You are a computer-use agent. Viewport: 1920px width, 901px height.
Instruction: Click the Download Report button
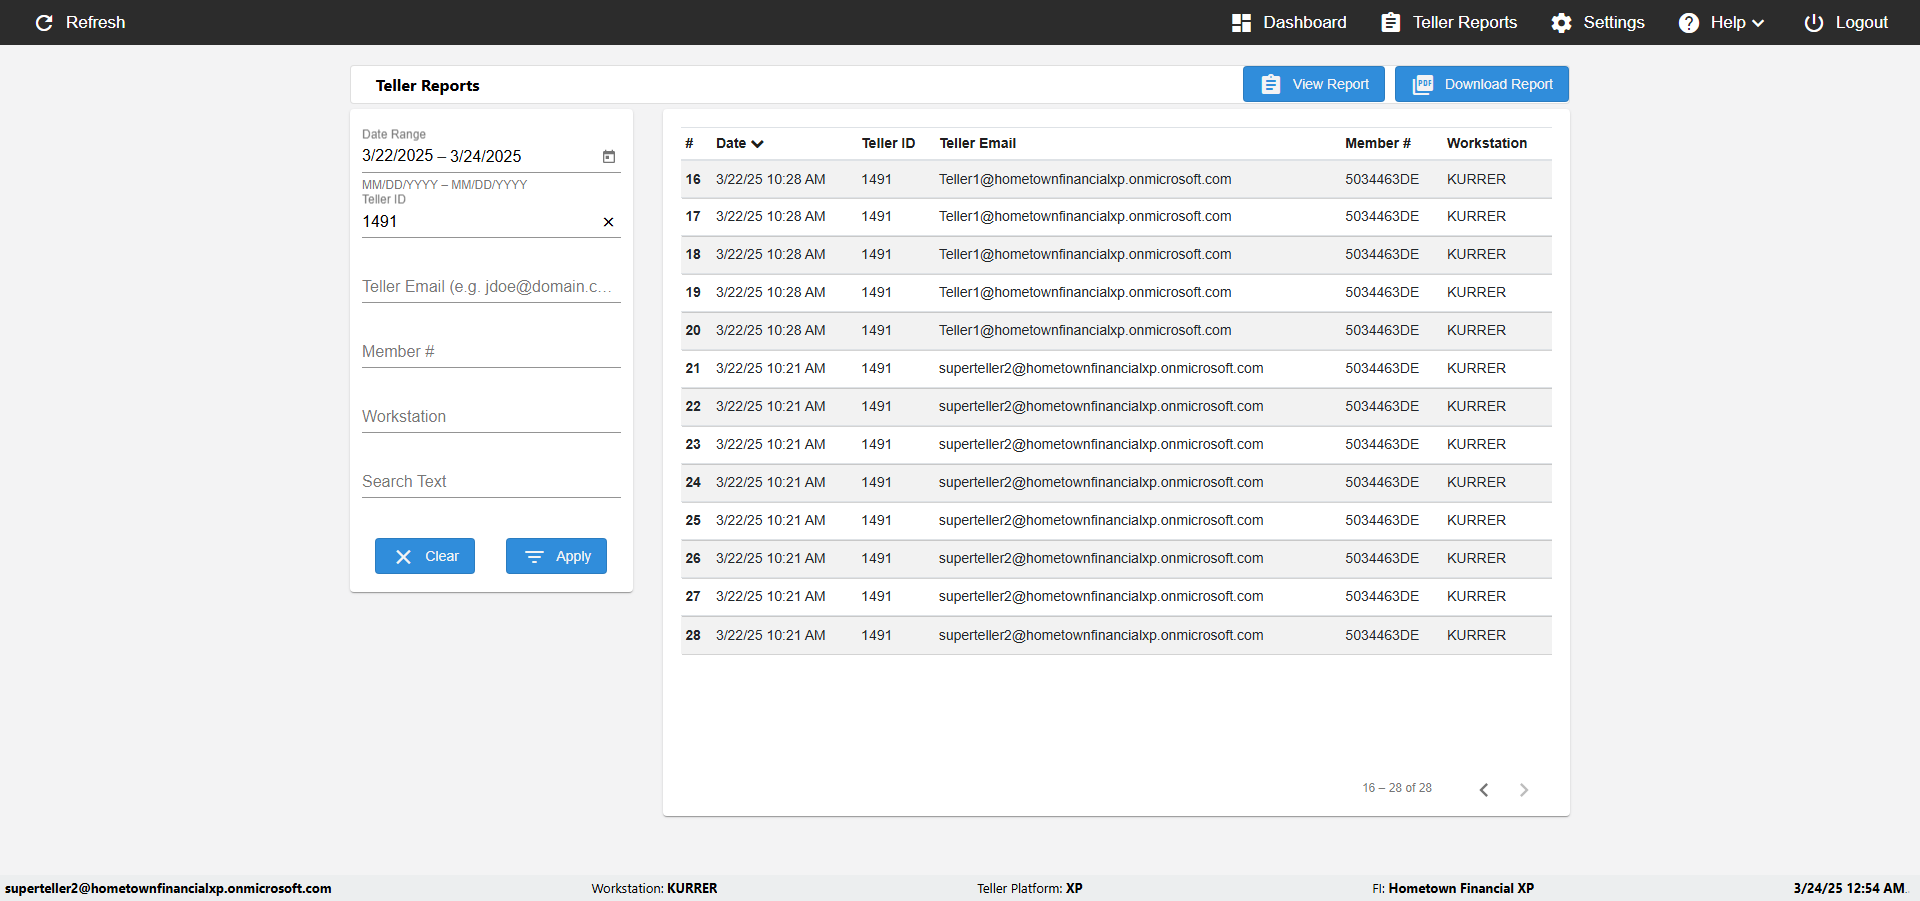[1482, 84]
